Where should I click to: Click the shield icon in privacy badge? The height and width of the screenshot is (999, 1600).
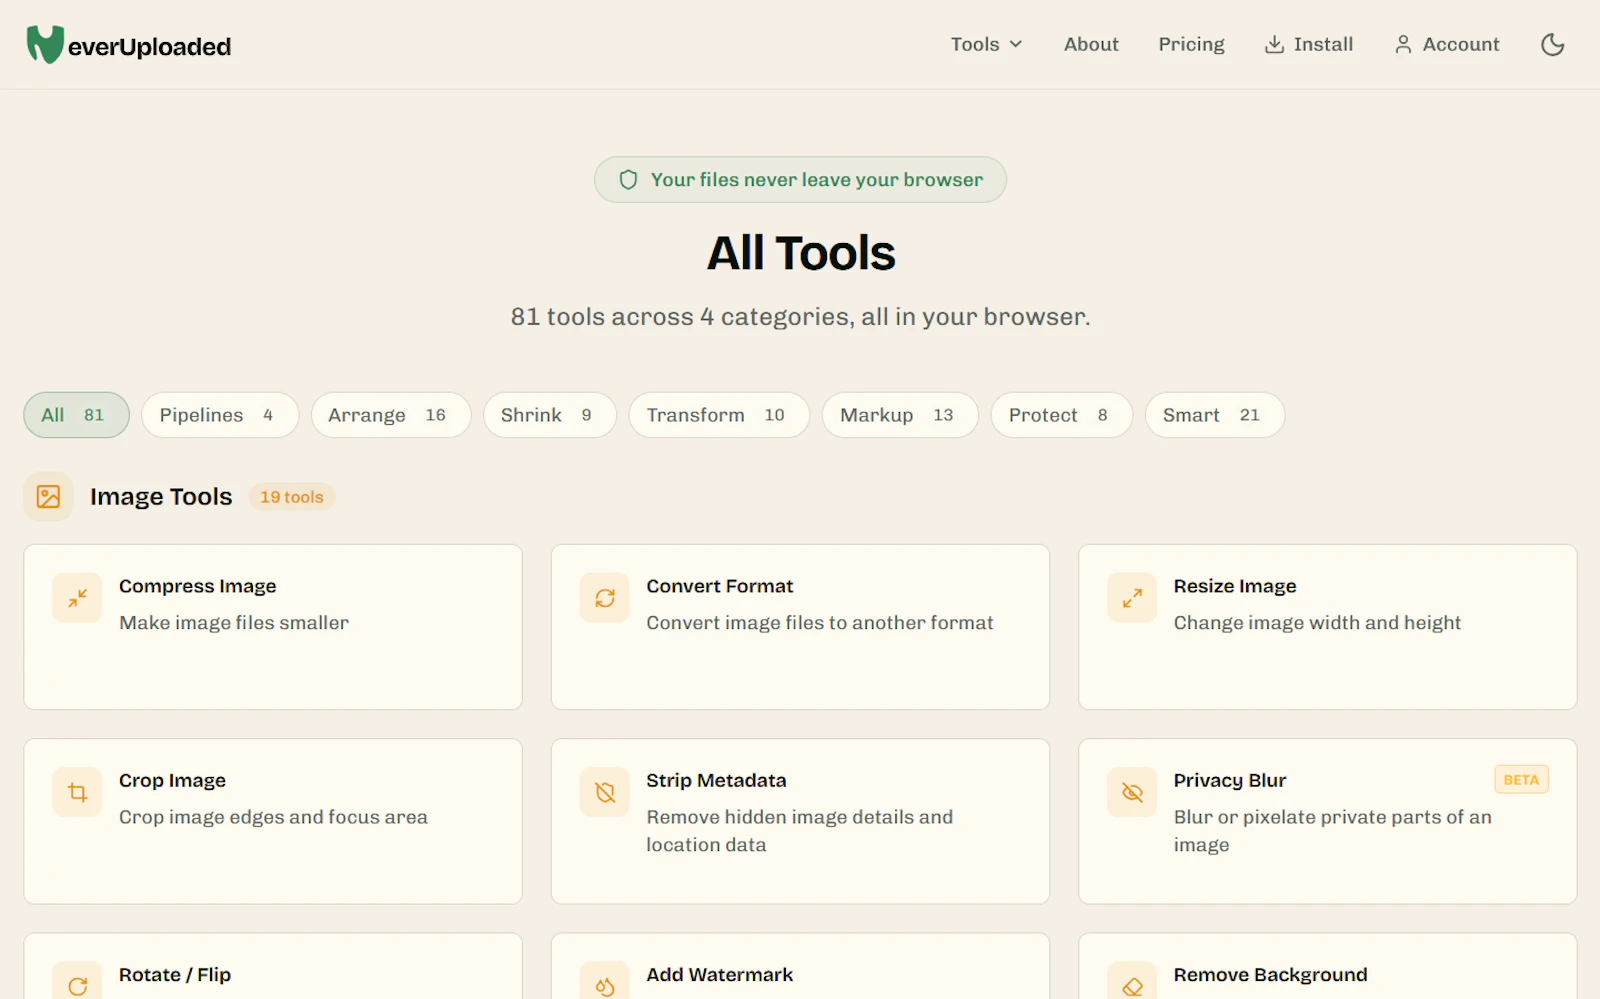(x=628, y=180)
